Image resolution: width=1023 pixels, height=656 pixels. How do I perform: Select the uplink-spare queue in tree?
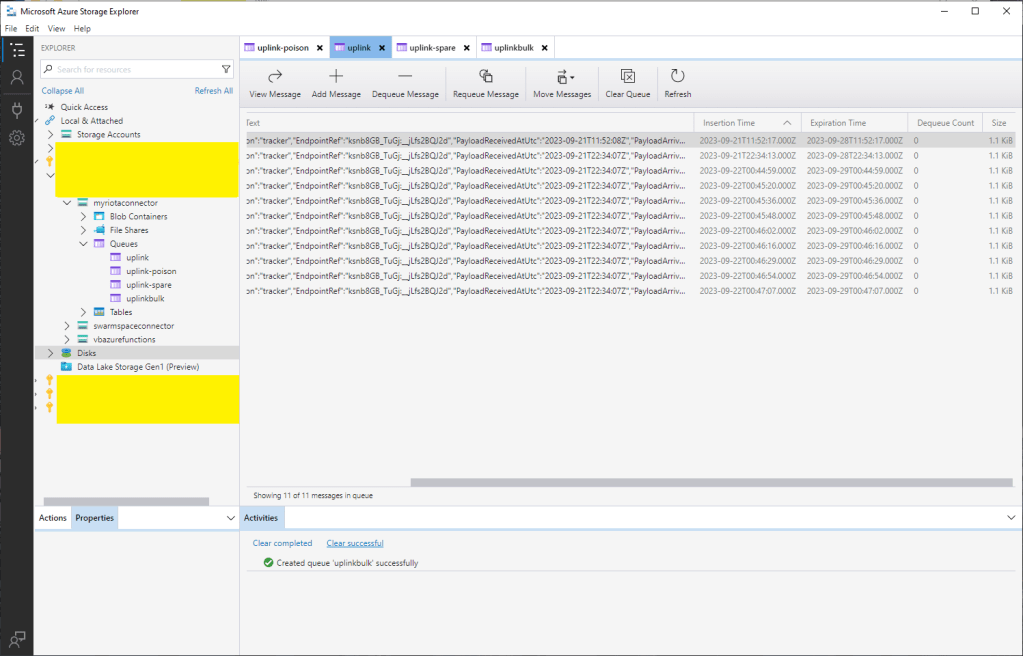pos(150,285)
